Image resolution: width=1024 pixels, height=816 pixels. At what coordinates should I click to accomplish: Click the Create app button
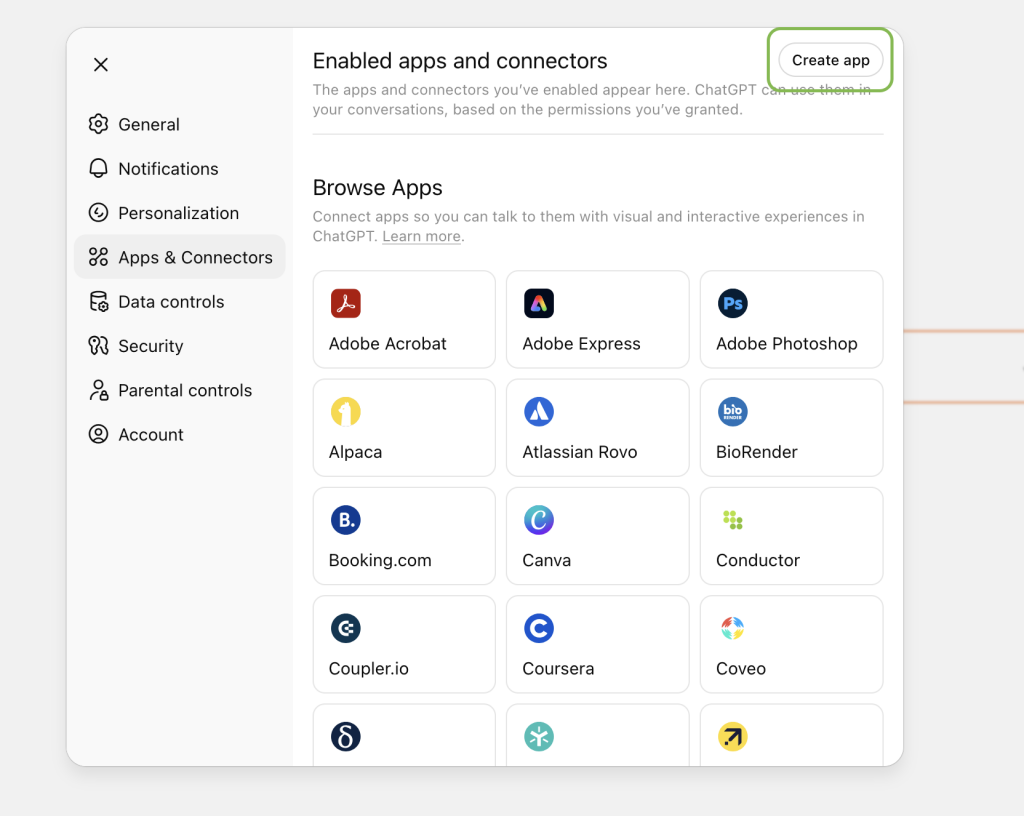tap(830, 60)
